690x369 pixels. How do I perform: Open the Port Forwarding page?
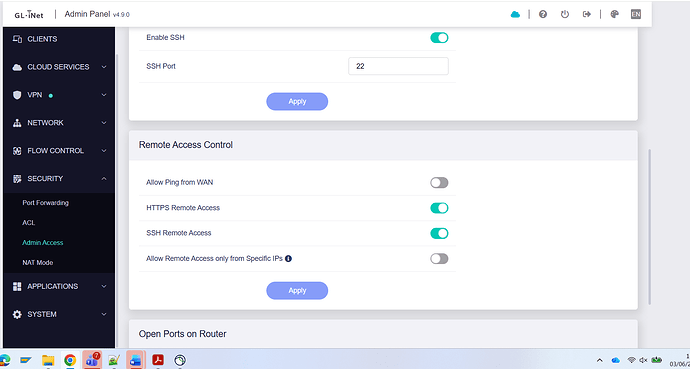[45, 203]
